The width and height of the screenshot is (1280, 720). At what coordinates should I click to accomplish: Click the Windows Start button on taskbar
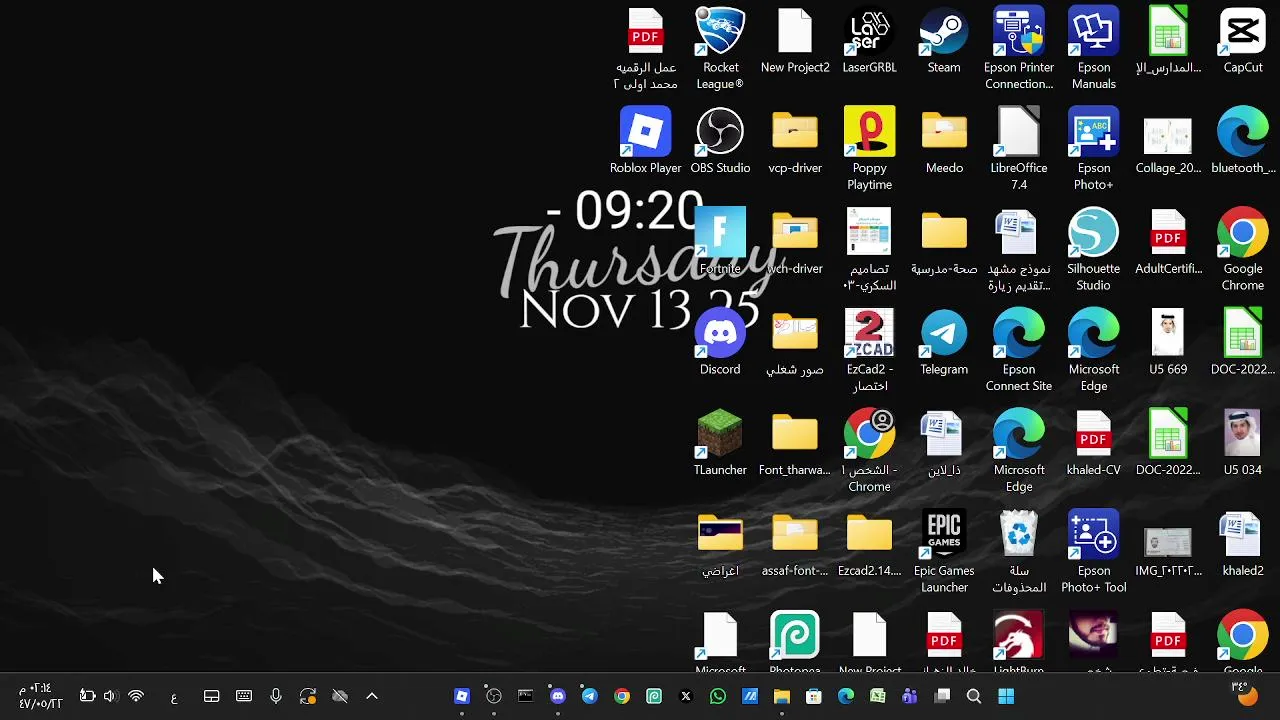[1006, 696]
